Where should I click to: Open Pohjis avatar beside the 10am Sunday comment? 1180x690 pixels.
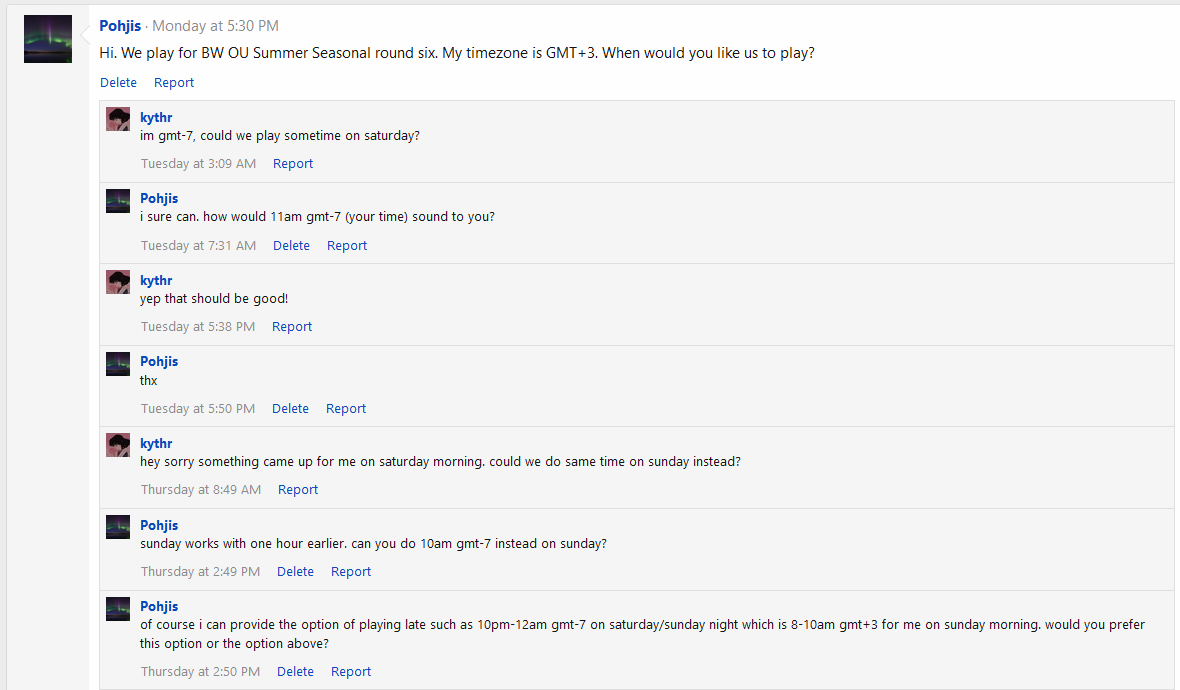coord(118,527)
